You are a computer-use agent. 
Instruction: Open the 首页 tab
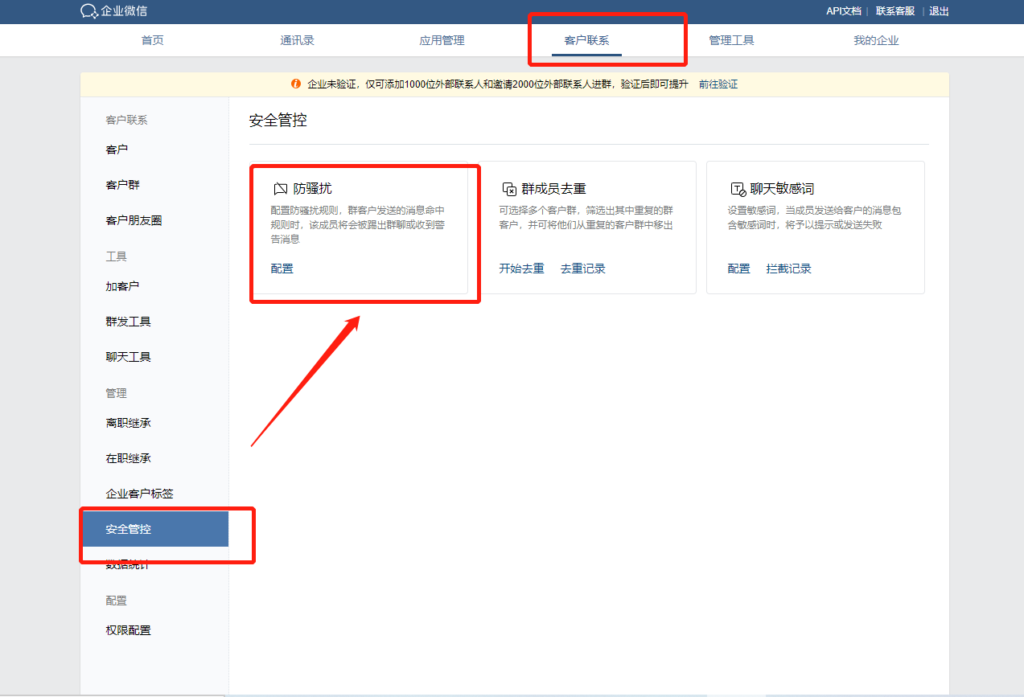(152, 41)
